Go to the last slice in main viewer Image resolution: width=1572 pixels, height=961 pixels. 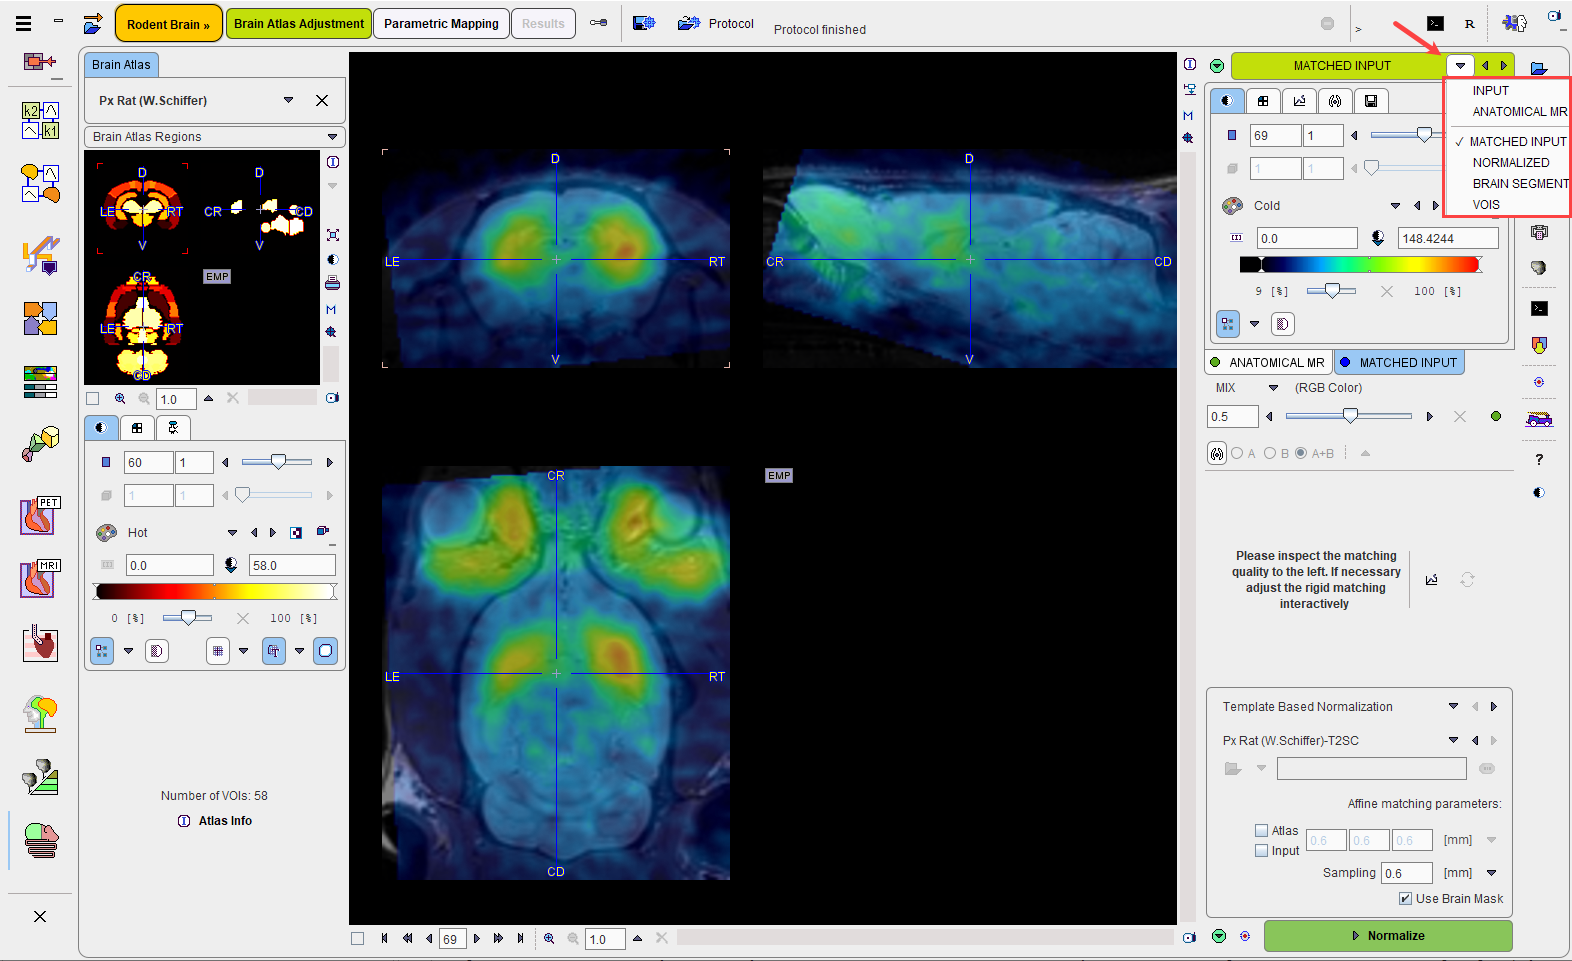pos(520,938)
